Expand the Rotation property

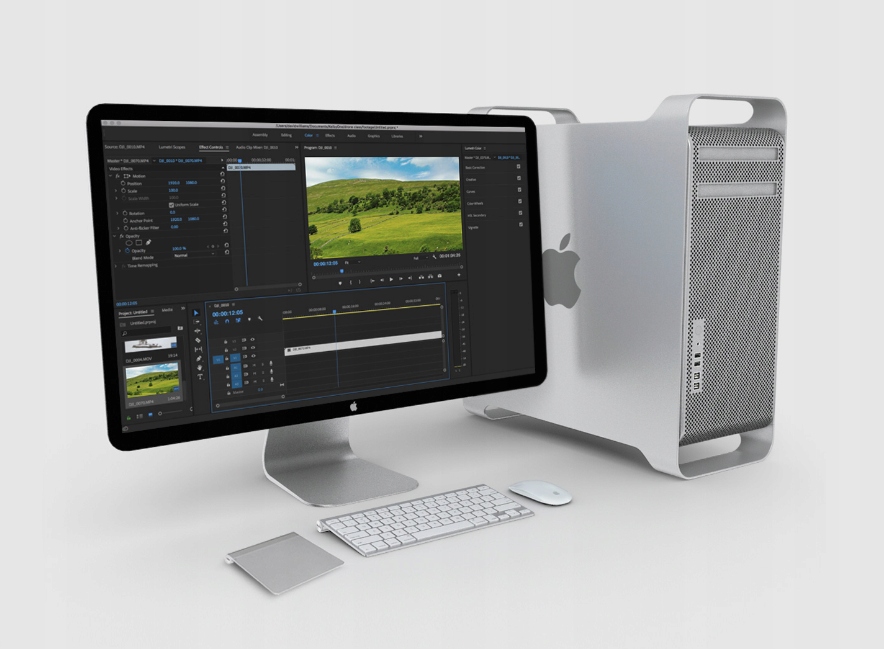[117, 213]
